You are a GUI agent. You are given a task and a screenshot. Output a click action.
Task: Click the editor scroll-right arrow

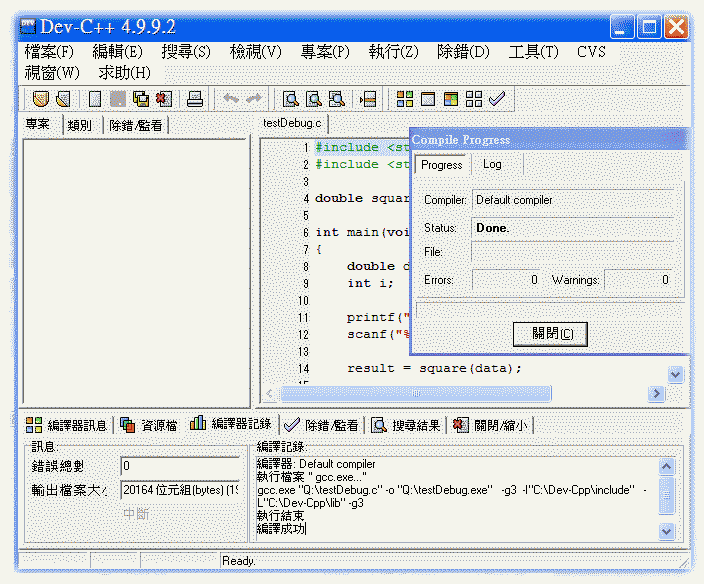click(656, 394)
